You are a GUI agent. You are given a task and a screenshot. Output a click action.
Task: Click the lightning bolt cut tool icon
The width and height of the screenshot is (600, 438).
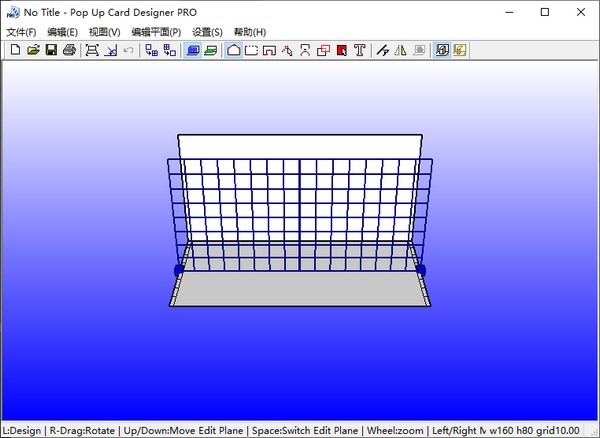[x=382, y=50]
